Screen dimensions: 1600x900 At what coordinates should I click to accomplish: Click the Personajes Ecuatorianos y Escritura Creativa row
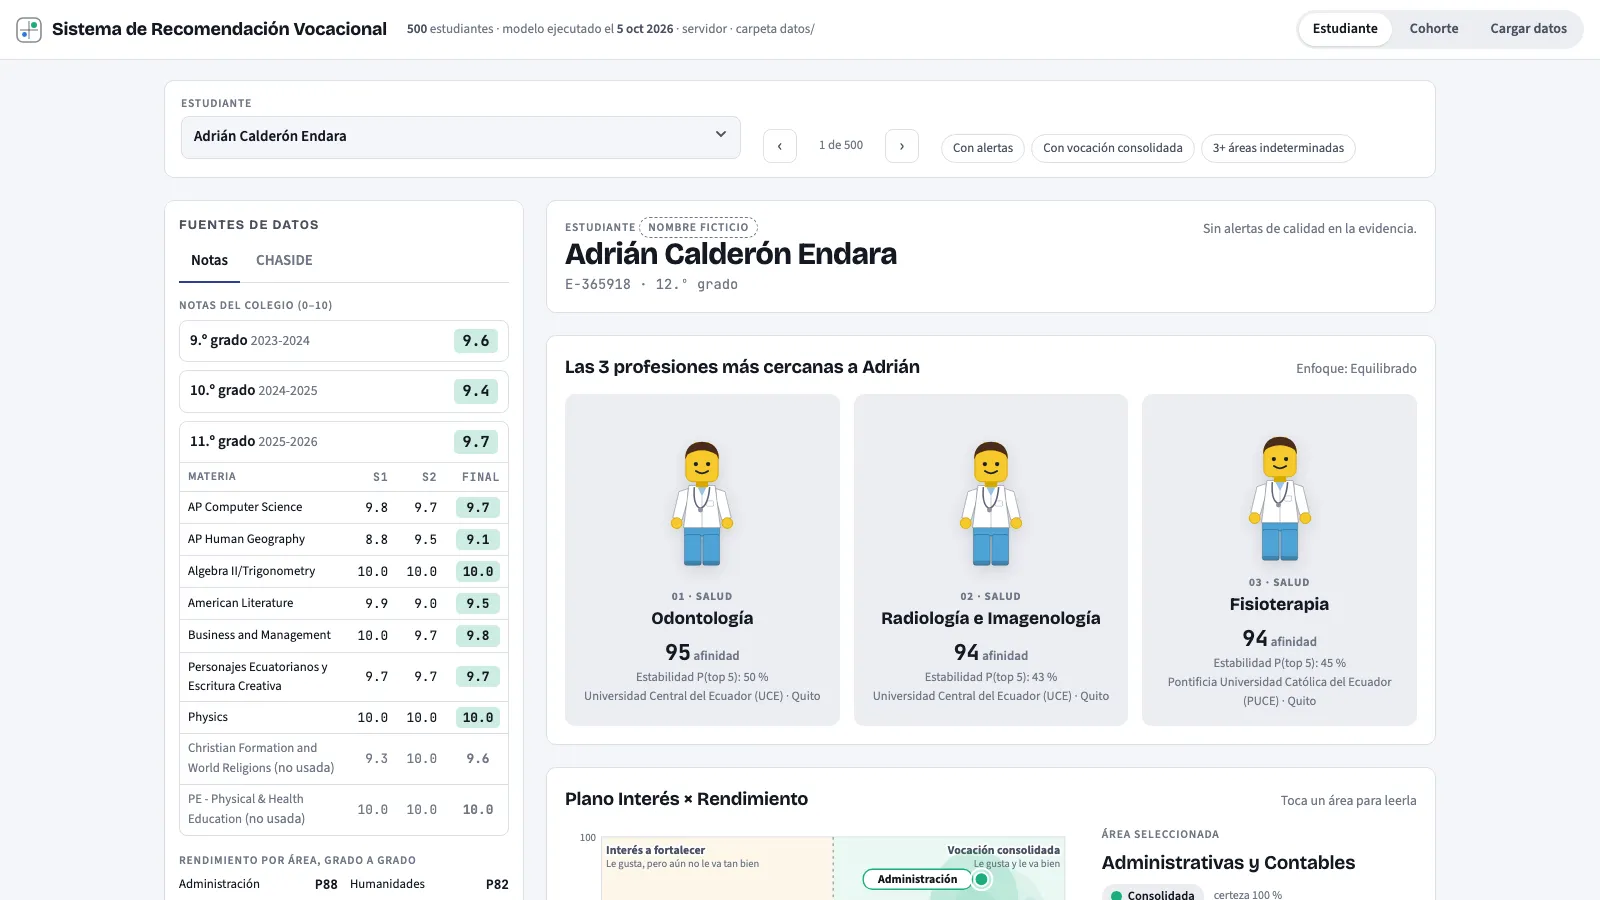click(344, 677)
